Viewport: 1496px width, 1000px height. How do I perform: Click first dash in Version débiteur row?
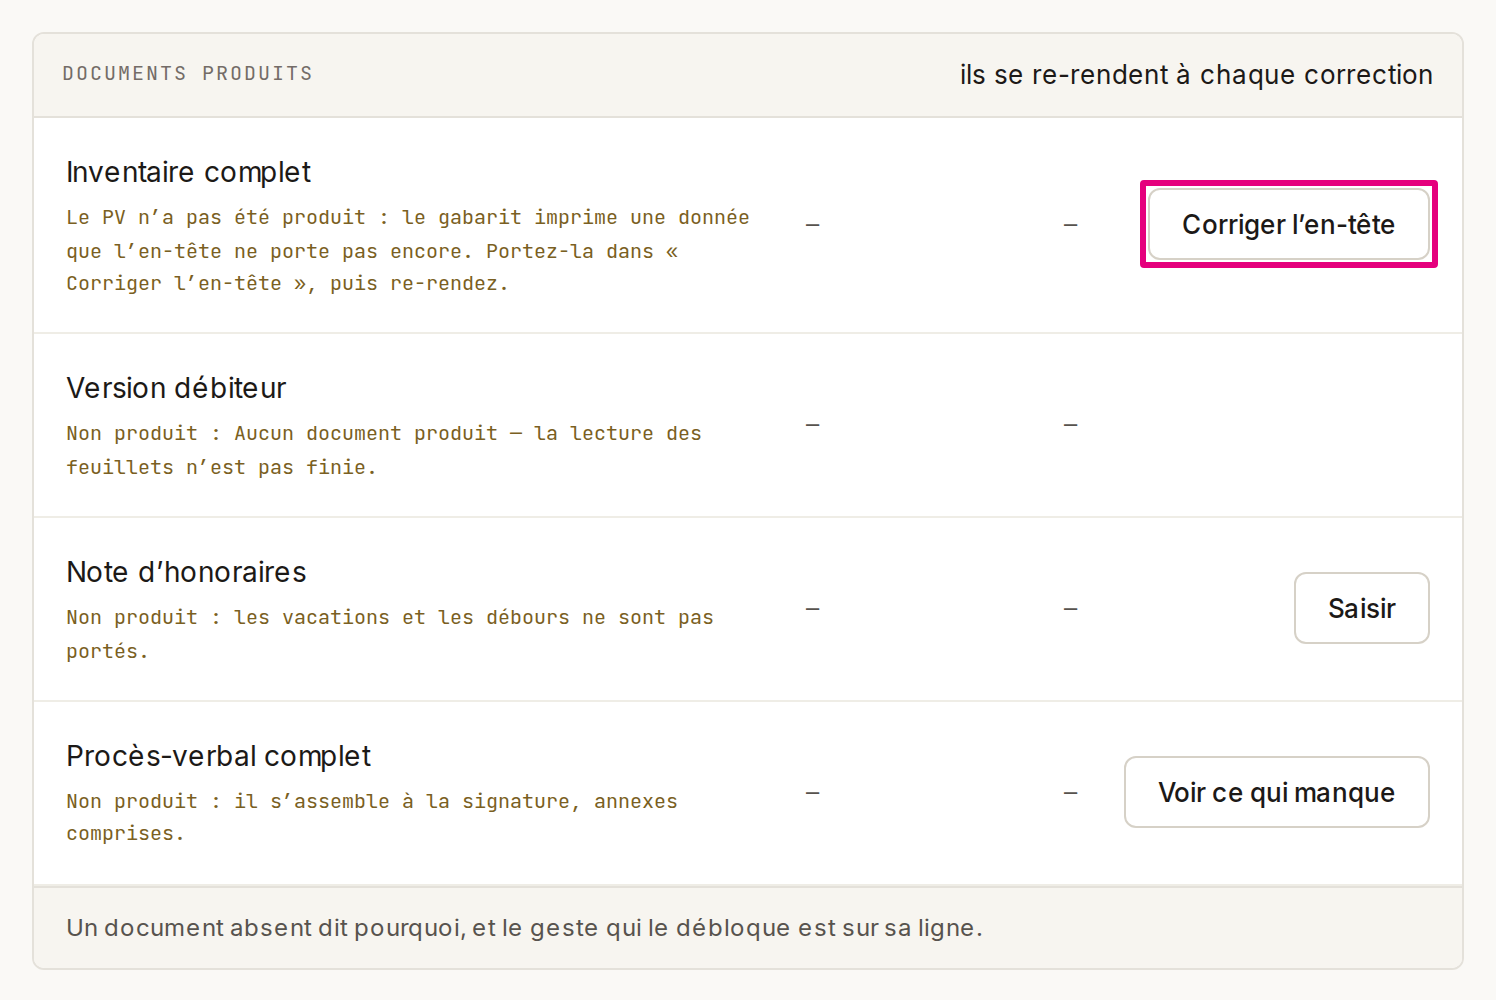812,425
